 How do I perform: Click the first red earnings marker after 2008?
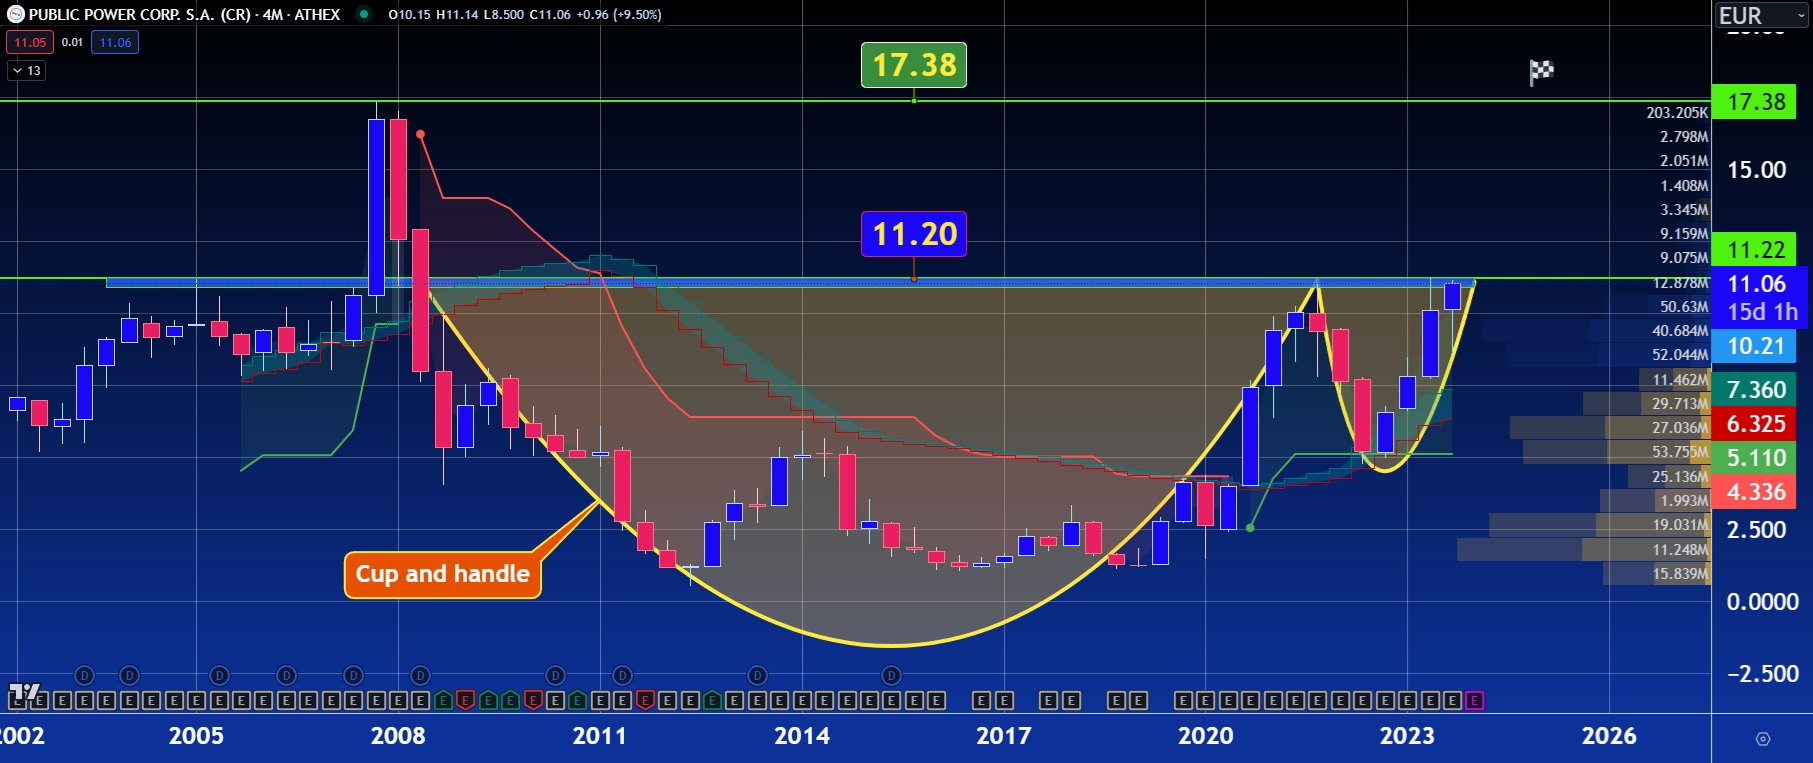click(x=465, y=701)
